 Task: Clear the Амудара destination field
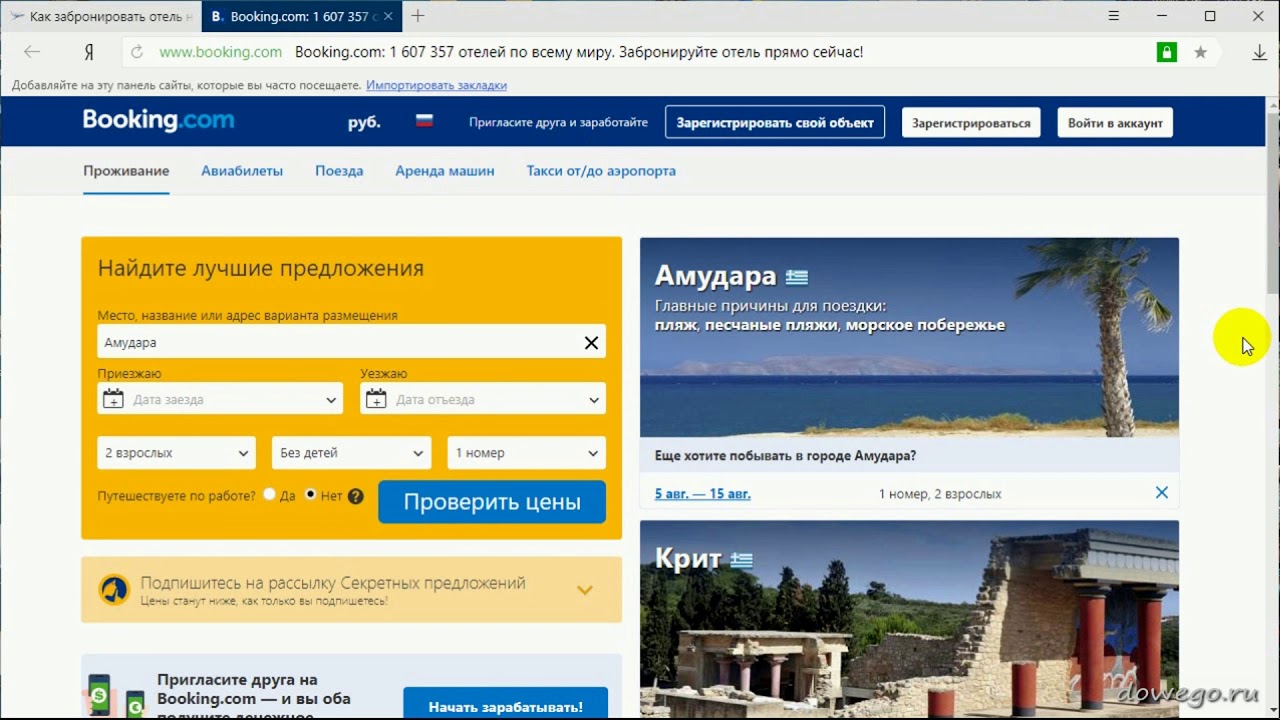tap(591, 343)
